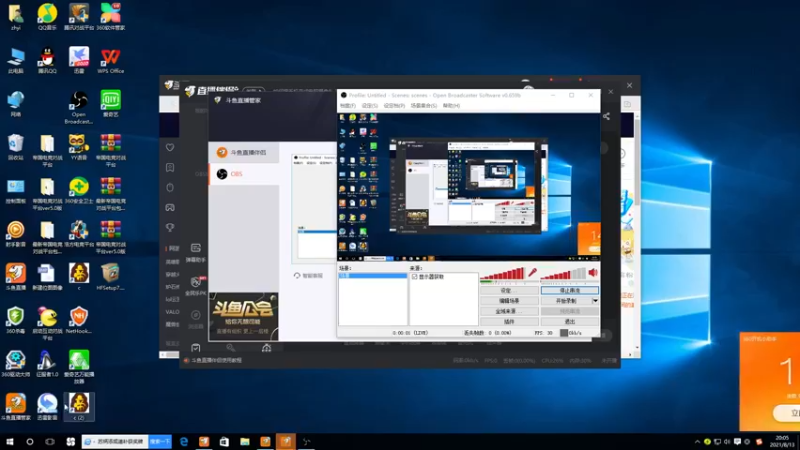Select the 斗鱼直播伴侣 tab in Douyu manager
Screen dimensions: 800x450
[244, 152]
